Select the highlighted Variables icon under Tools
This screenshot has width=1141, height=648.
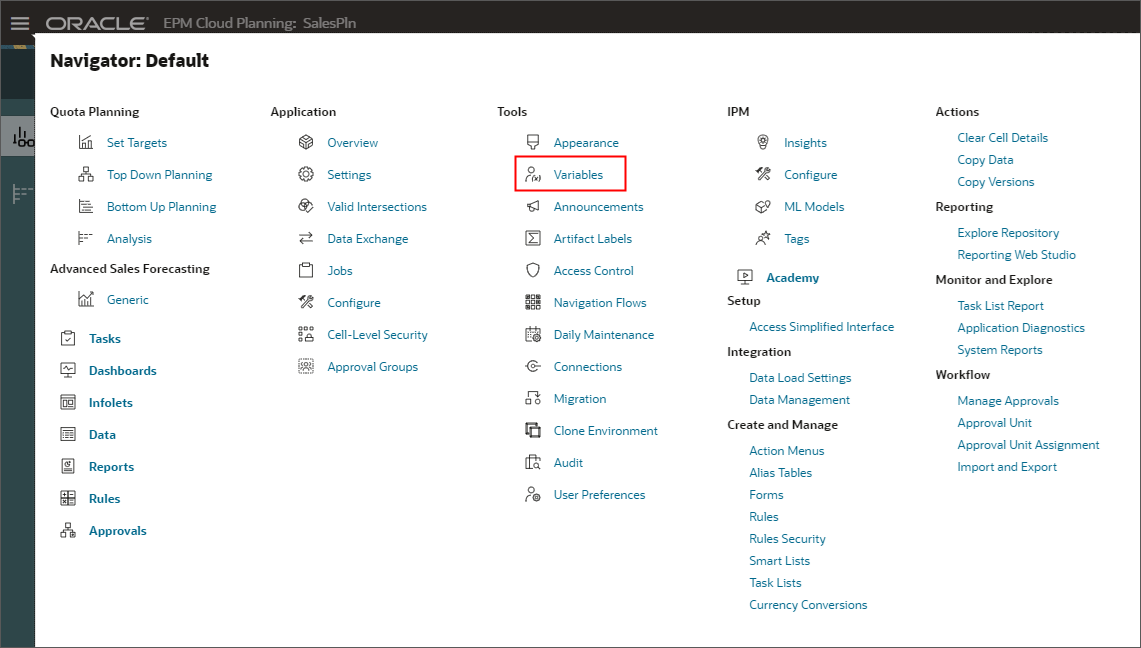533,174
